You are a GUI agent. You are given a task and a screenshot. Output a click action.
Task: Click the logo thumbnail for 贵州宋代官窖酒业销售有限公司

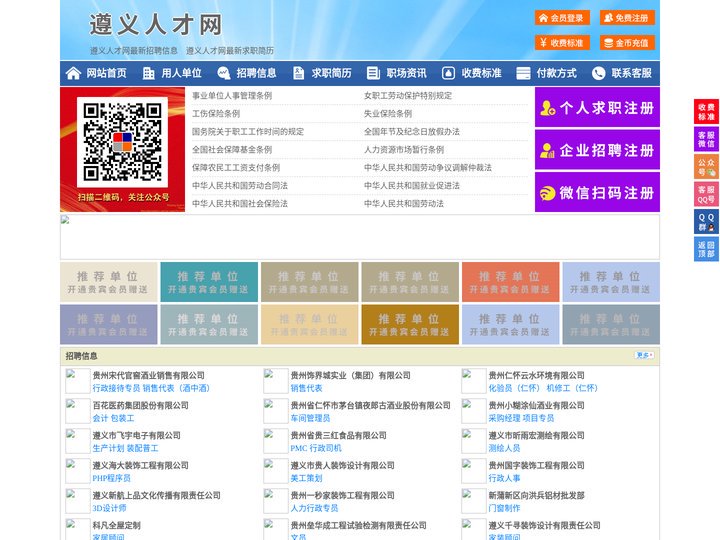pos(77,381)
